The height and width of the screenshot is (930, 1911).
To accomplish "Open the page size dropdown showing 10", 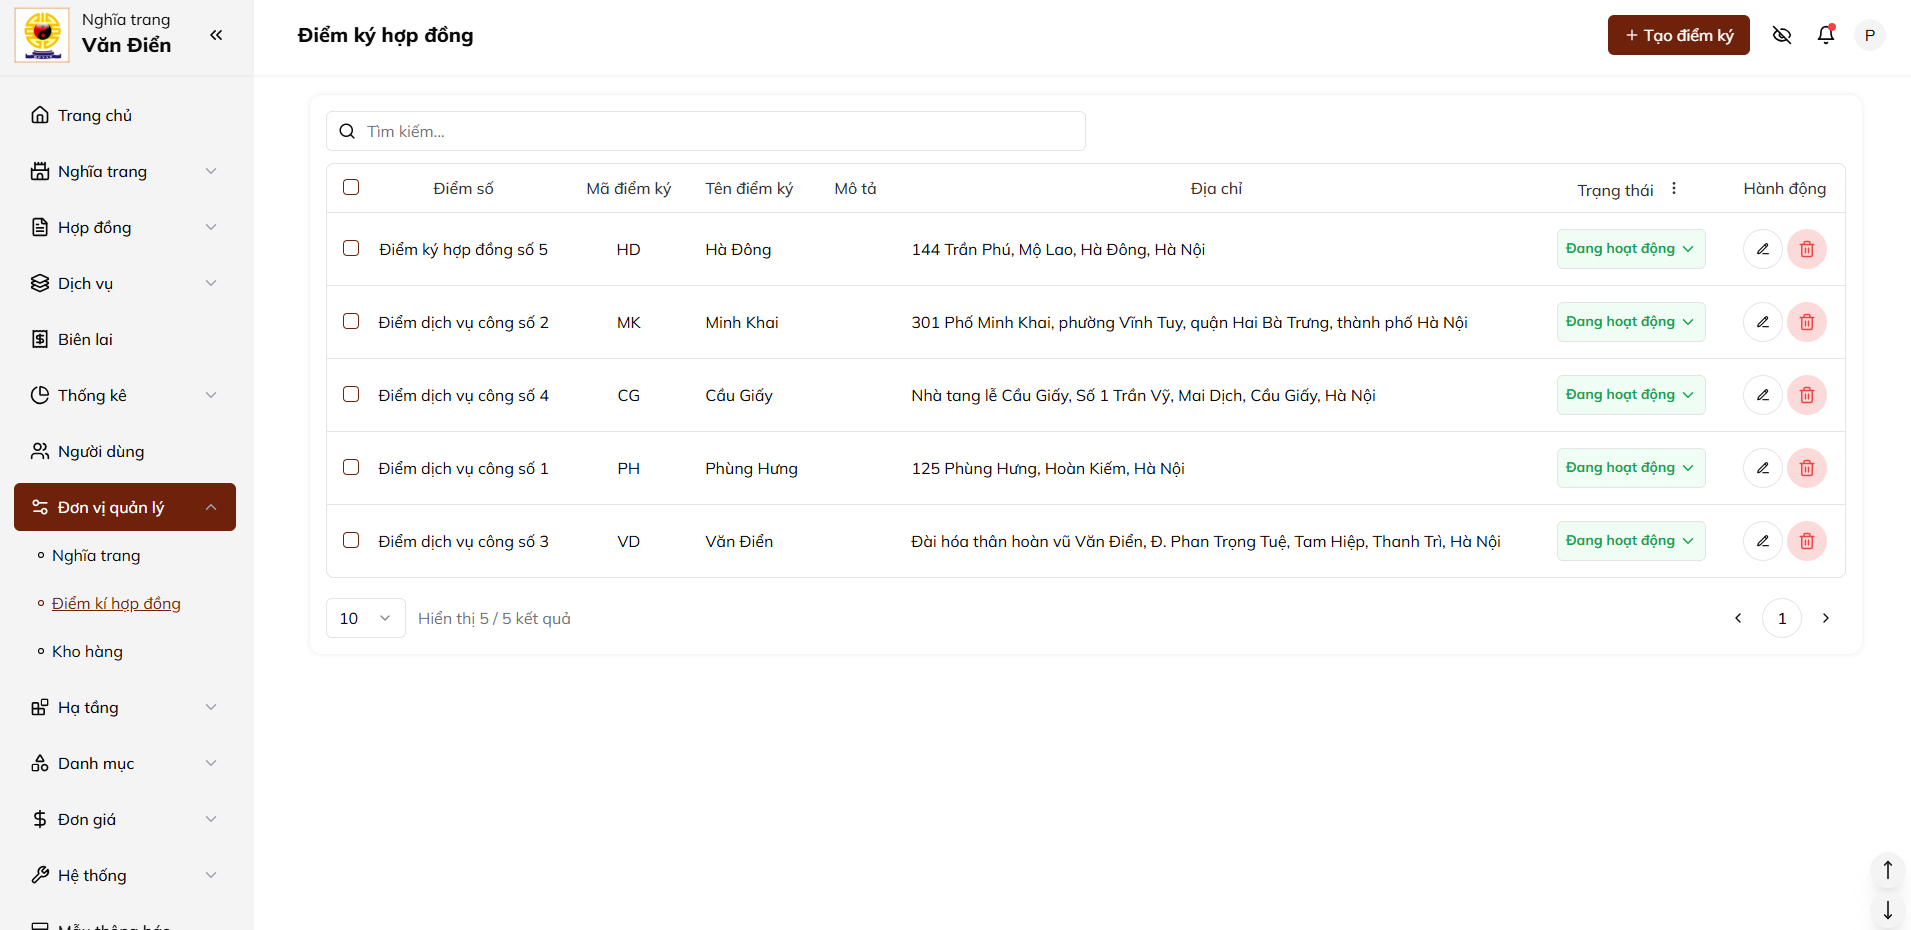I will click(365, 618).
